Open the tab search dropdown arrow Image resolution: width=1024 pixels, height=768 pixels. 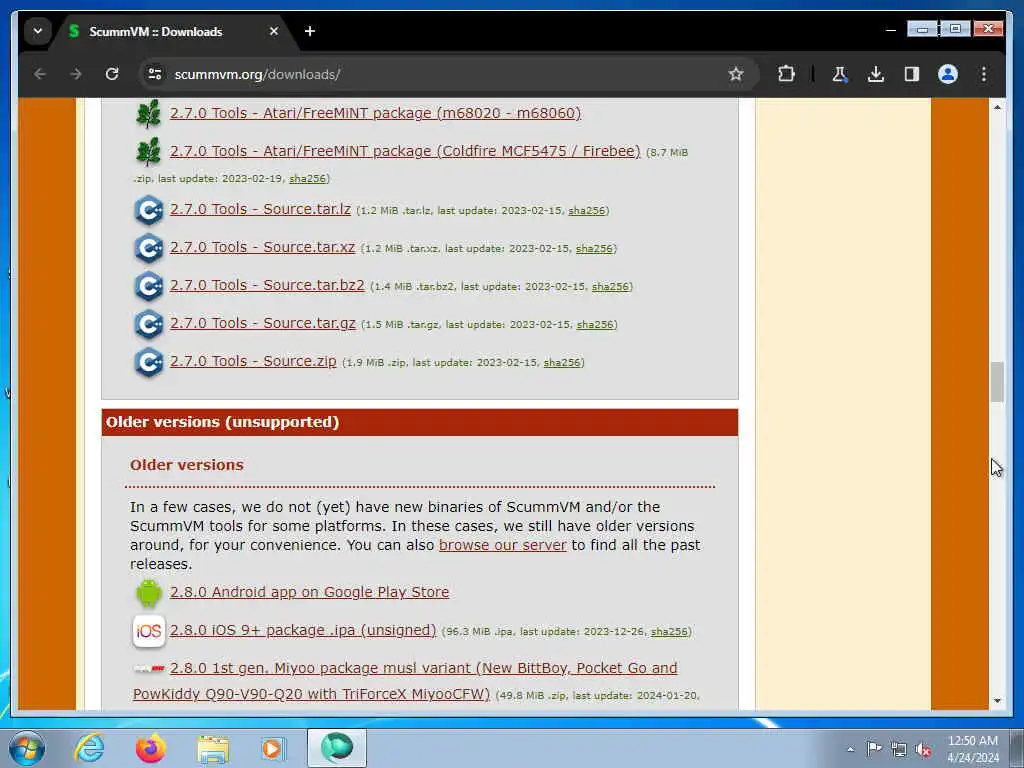[x=38, y=31]
